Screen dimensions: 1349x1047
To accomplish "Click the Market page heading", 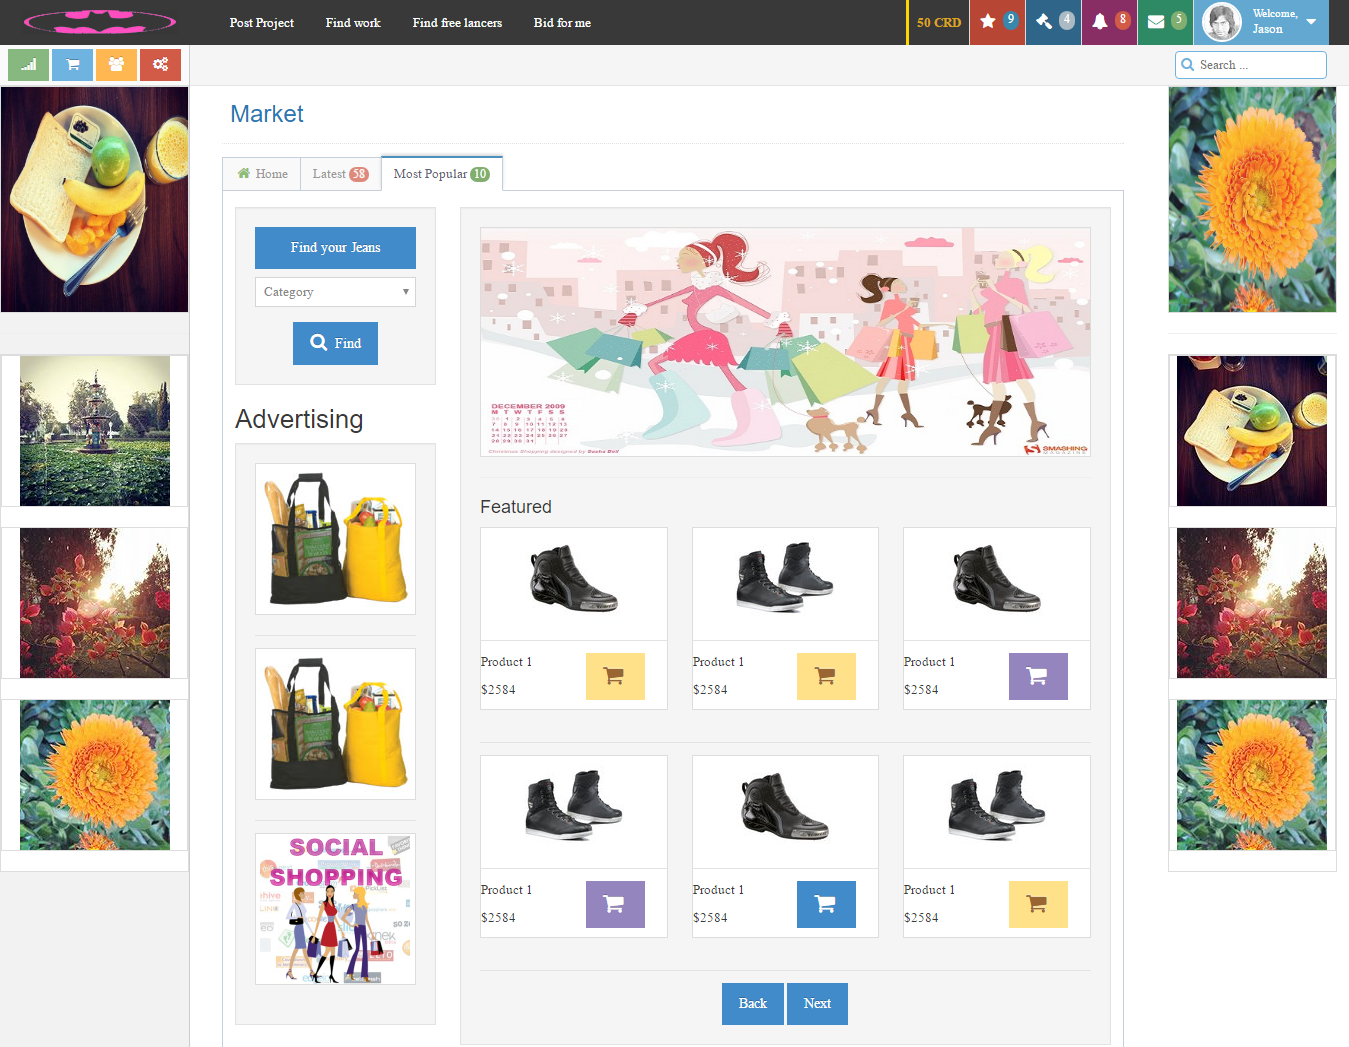I will [x=267, y=114].
